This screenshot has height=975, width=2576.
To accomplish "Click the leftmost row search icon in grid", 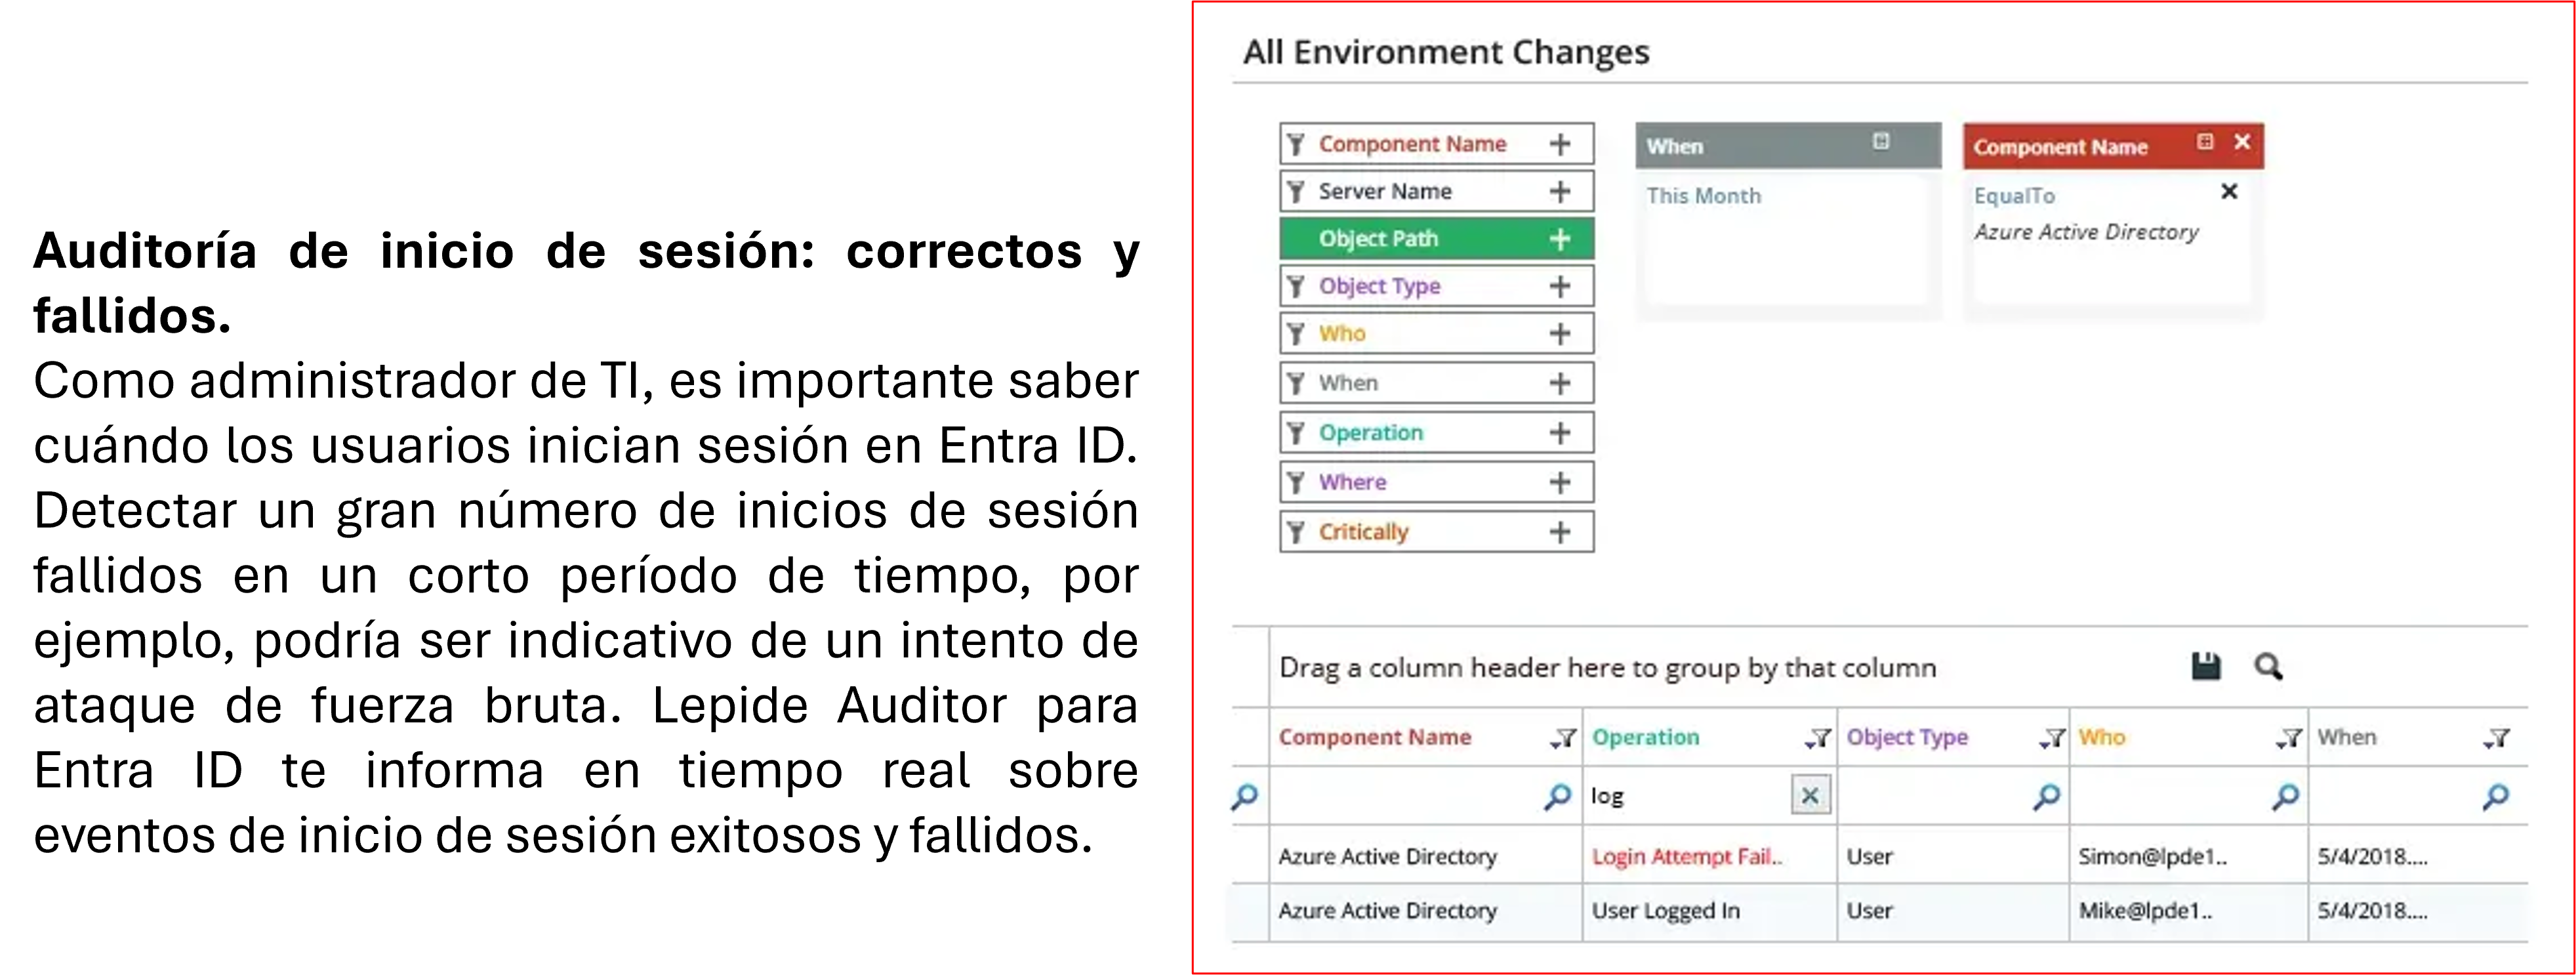I will (1244, 796).
